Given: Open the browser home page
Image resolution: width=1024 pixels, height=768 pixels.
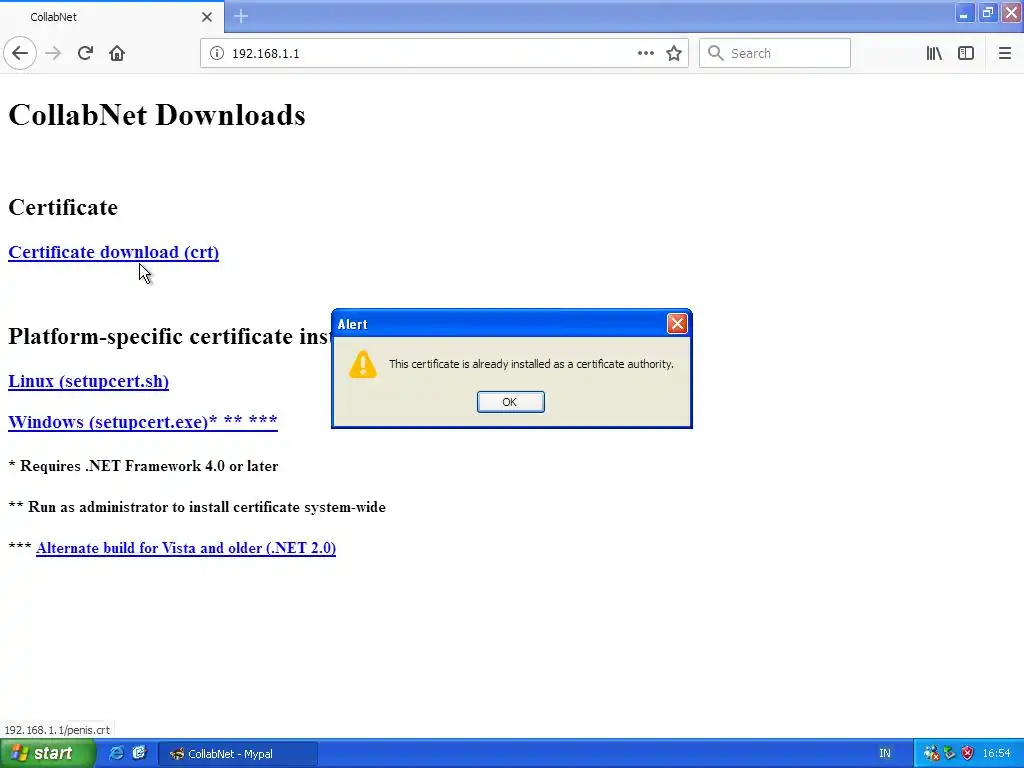Looking at the screenshot, I should pyautogui.click(x=117, y=54).
